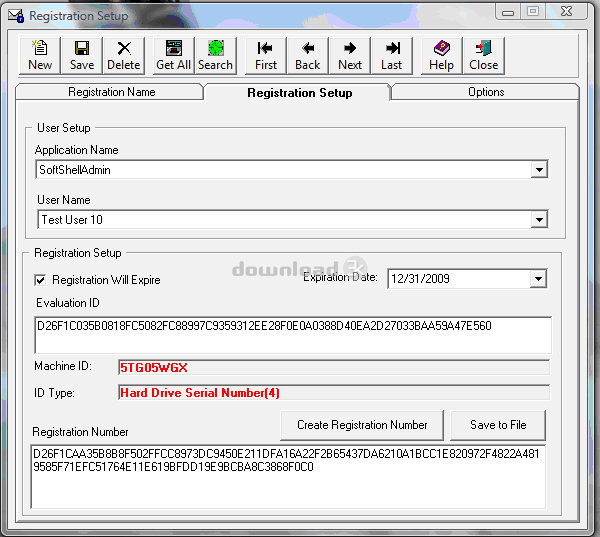
Task: Save the current registration record
Action: [82, 55]
